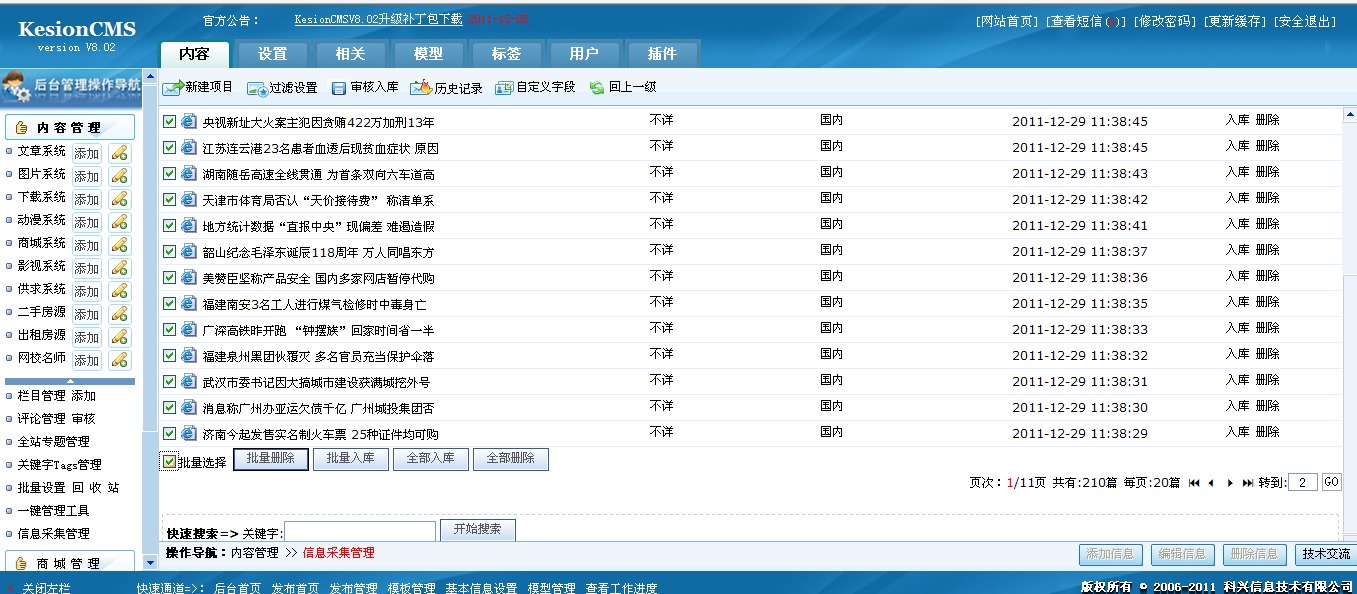This screenshot has height=594, width=1357.
Task: Open the 插件 tab
Action: tap(662, 54)
